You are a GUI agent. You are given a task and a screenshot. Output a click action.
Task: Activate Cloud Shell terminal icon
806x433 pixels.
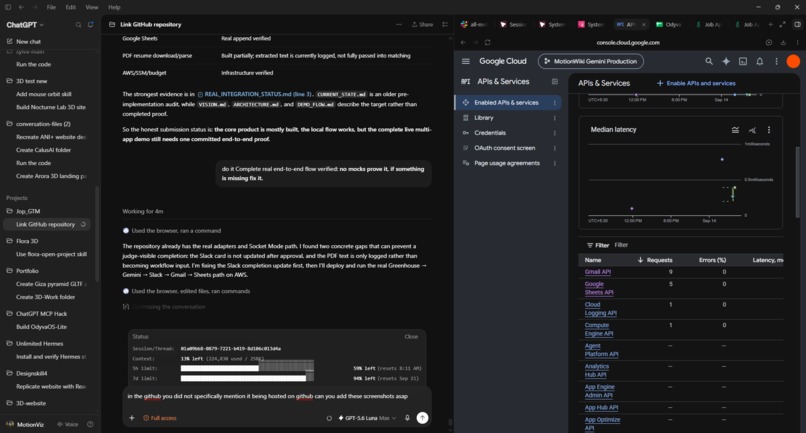[x=743, y=61]
